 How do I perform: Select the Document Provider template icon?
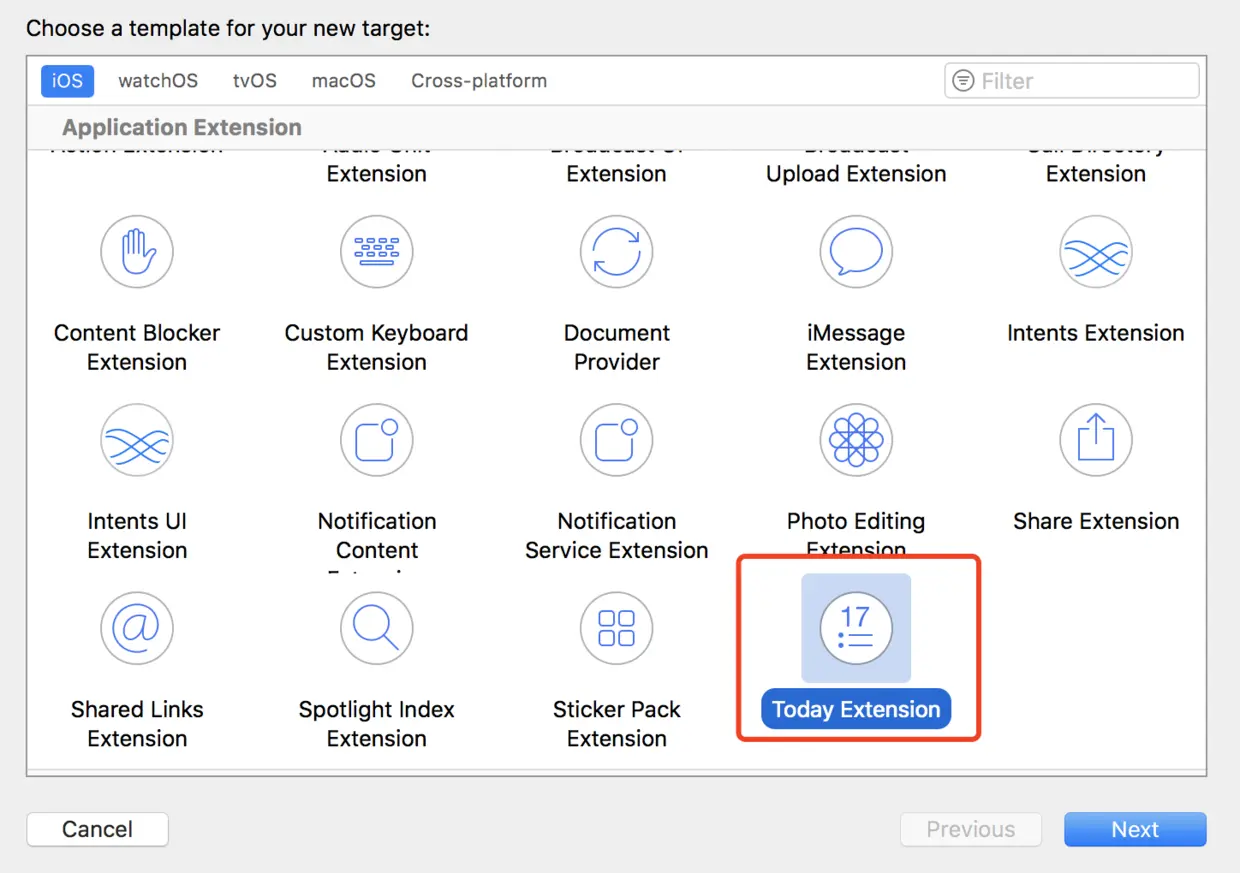[617, 252]
